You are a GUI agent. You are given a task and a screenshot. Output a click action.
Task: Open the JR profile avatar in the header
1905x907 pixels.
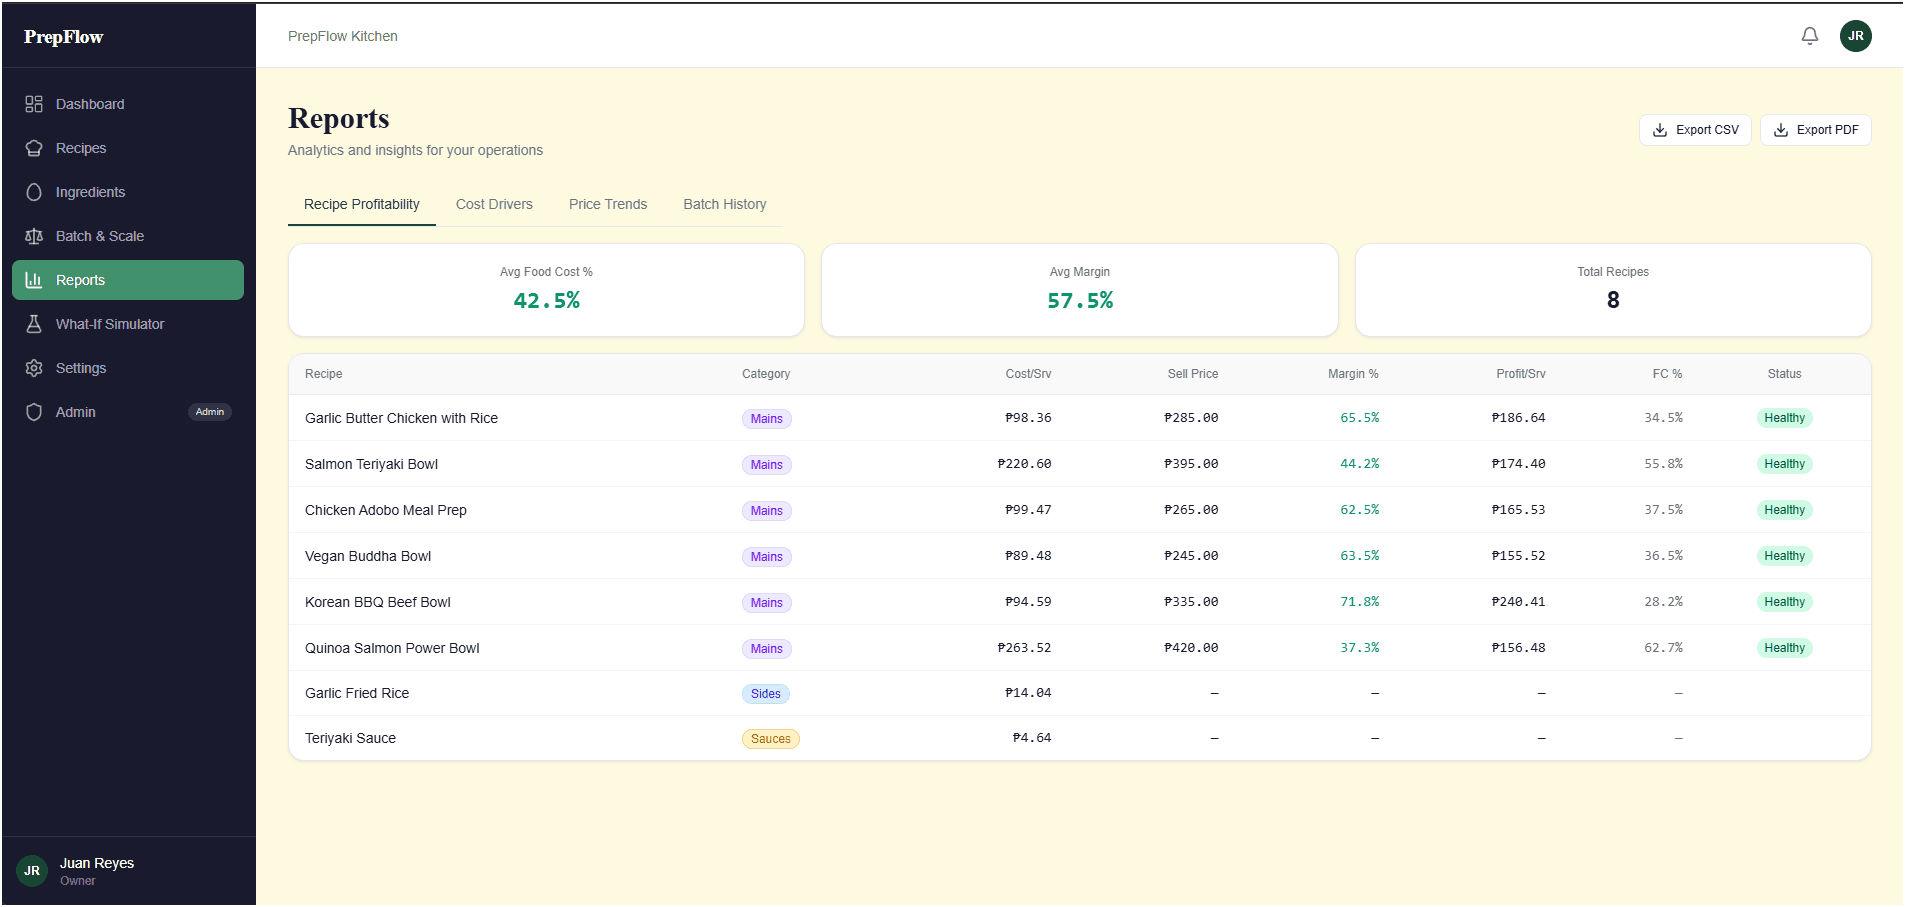1855,35
